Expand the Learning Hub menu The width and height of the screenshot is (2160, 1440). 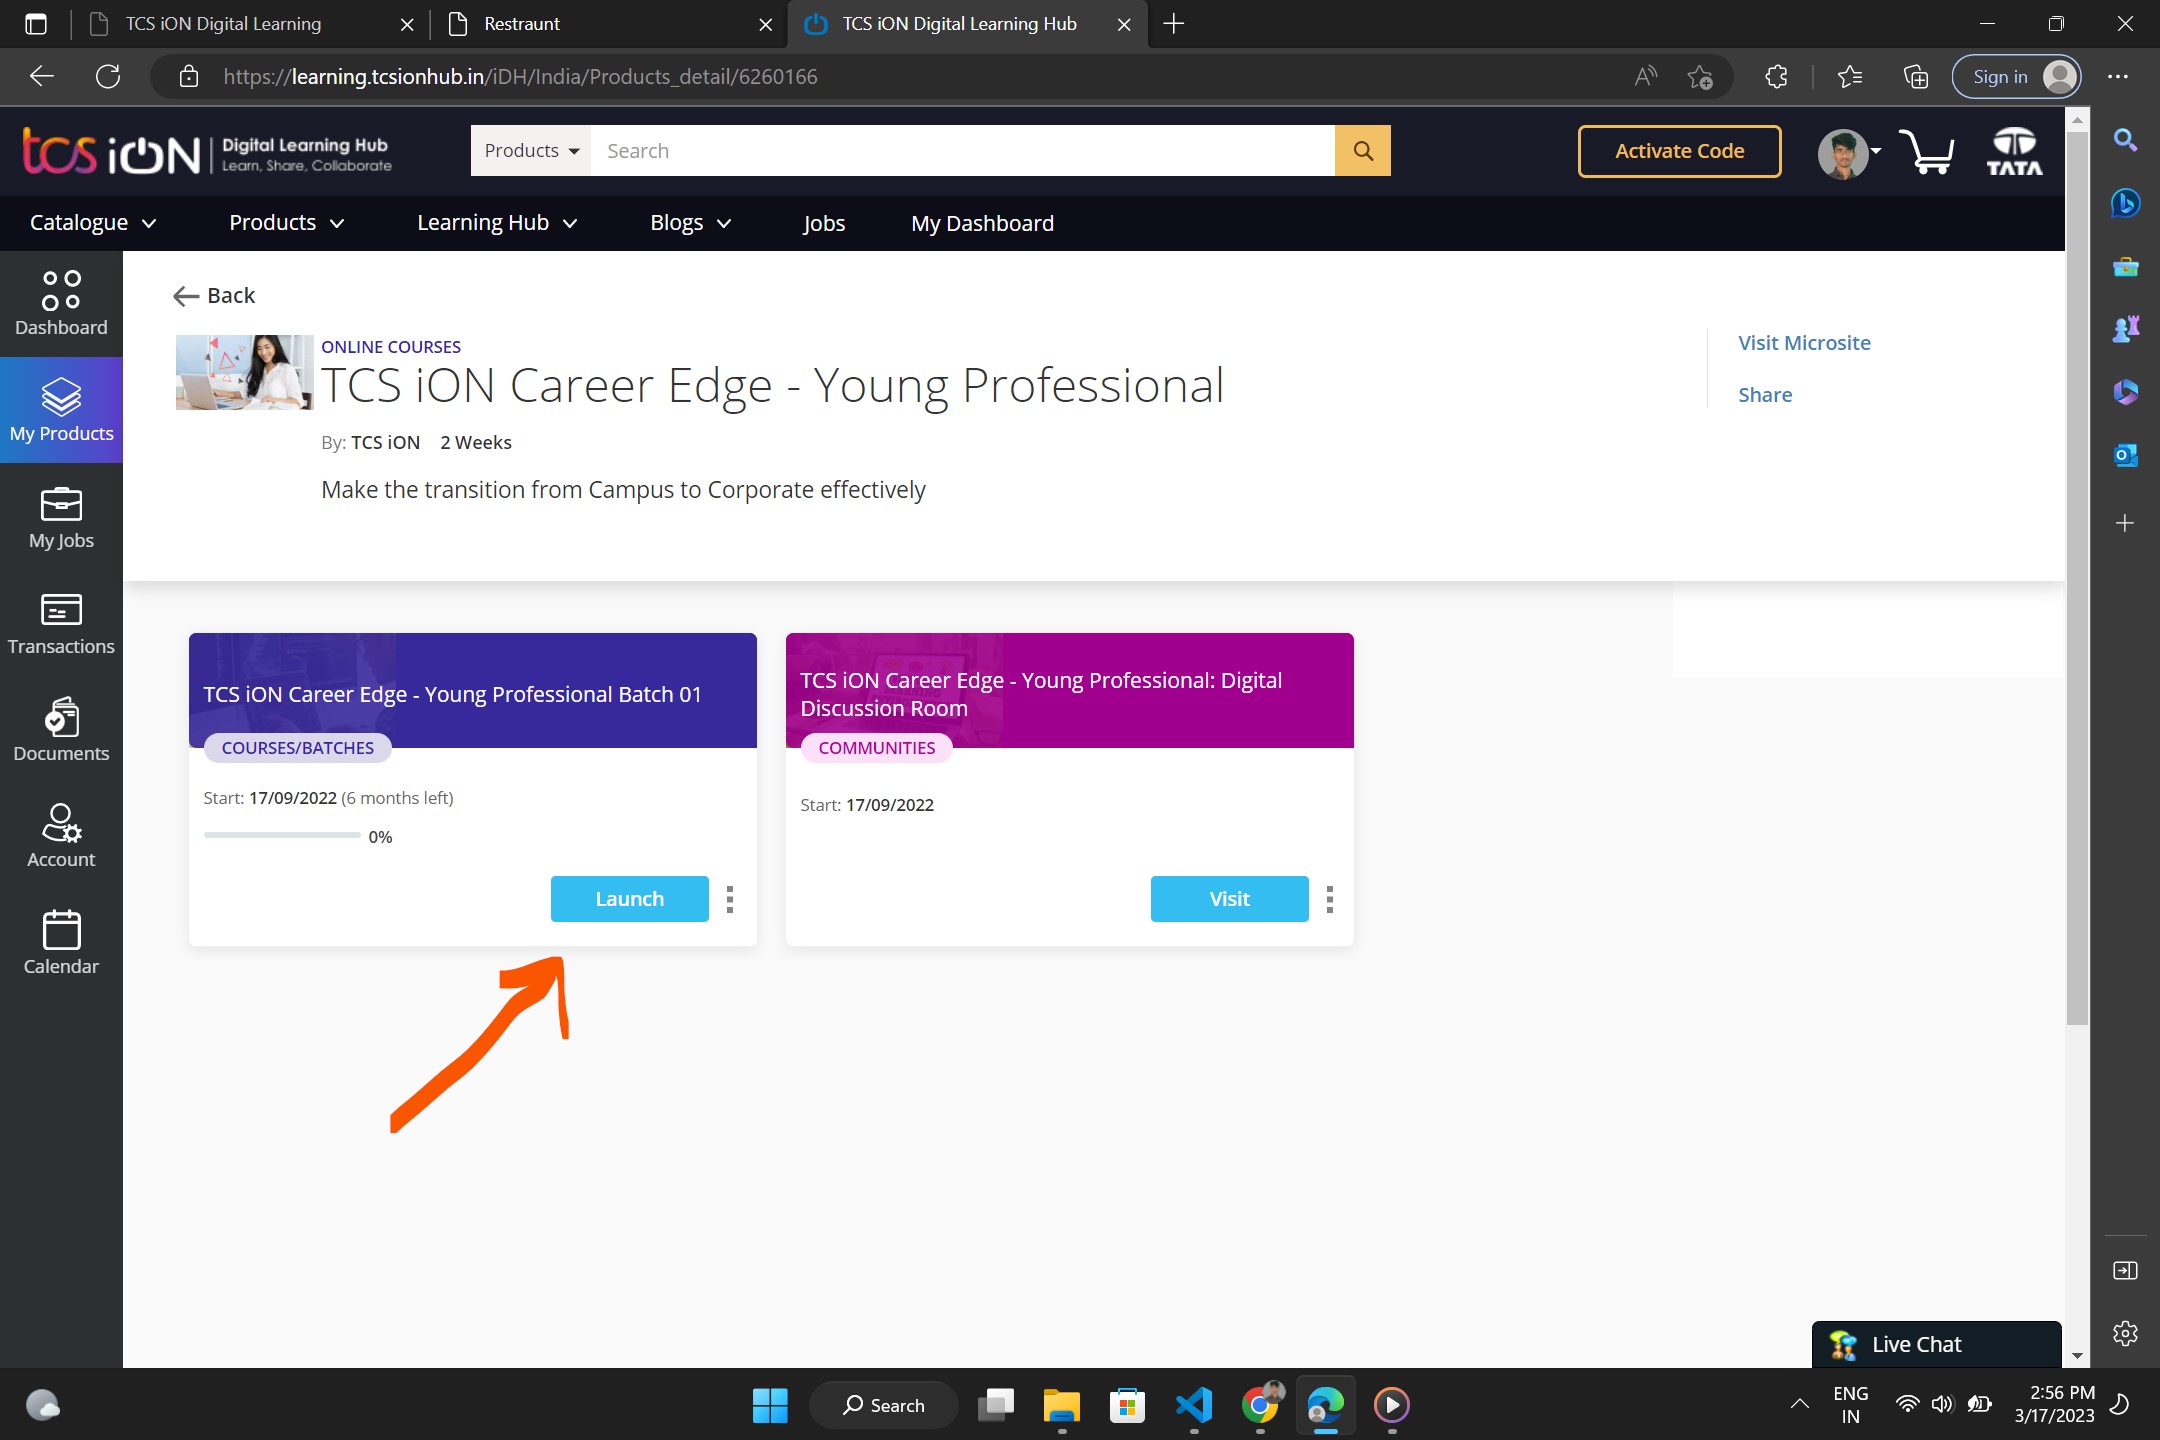click(x=497, y=223)
